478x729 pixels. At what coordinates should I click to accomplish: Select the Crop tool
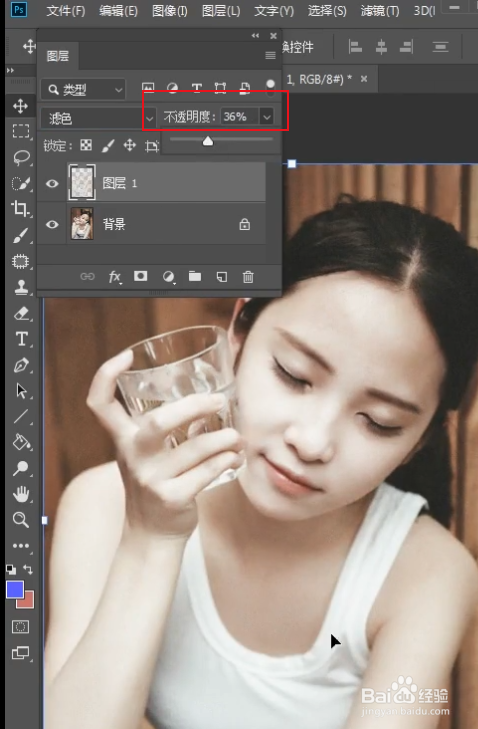20,209
